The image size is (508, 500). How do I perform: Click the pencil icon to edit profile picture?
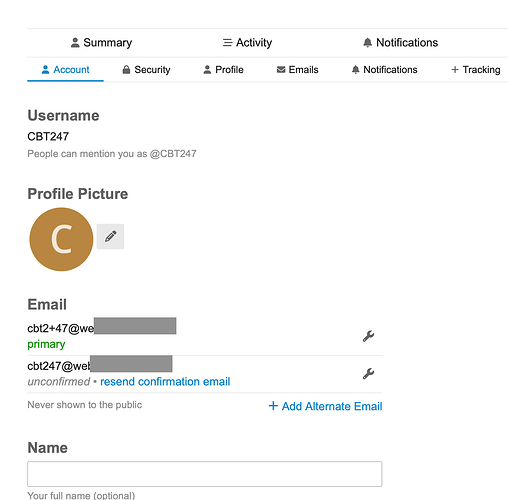coord(110,236)
